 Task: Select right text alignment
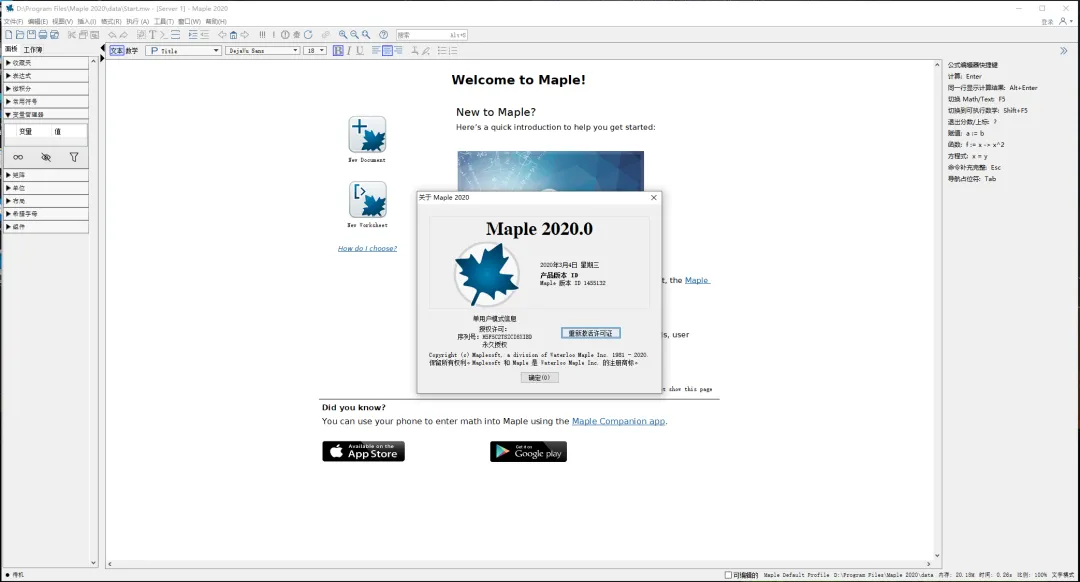click(x=398, y=50)
